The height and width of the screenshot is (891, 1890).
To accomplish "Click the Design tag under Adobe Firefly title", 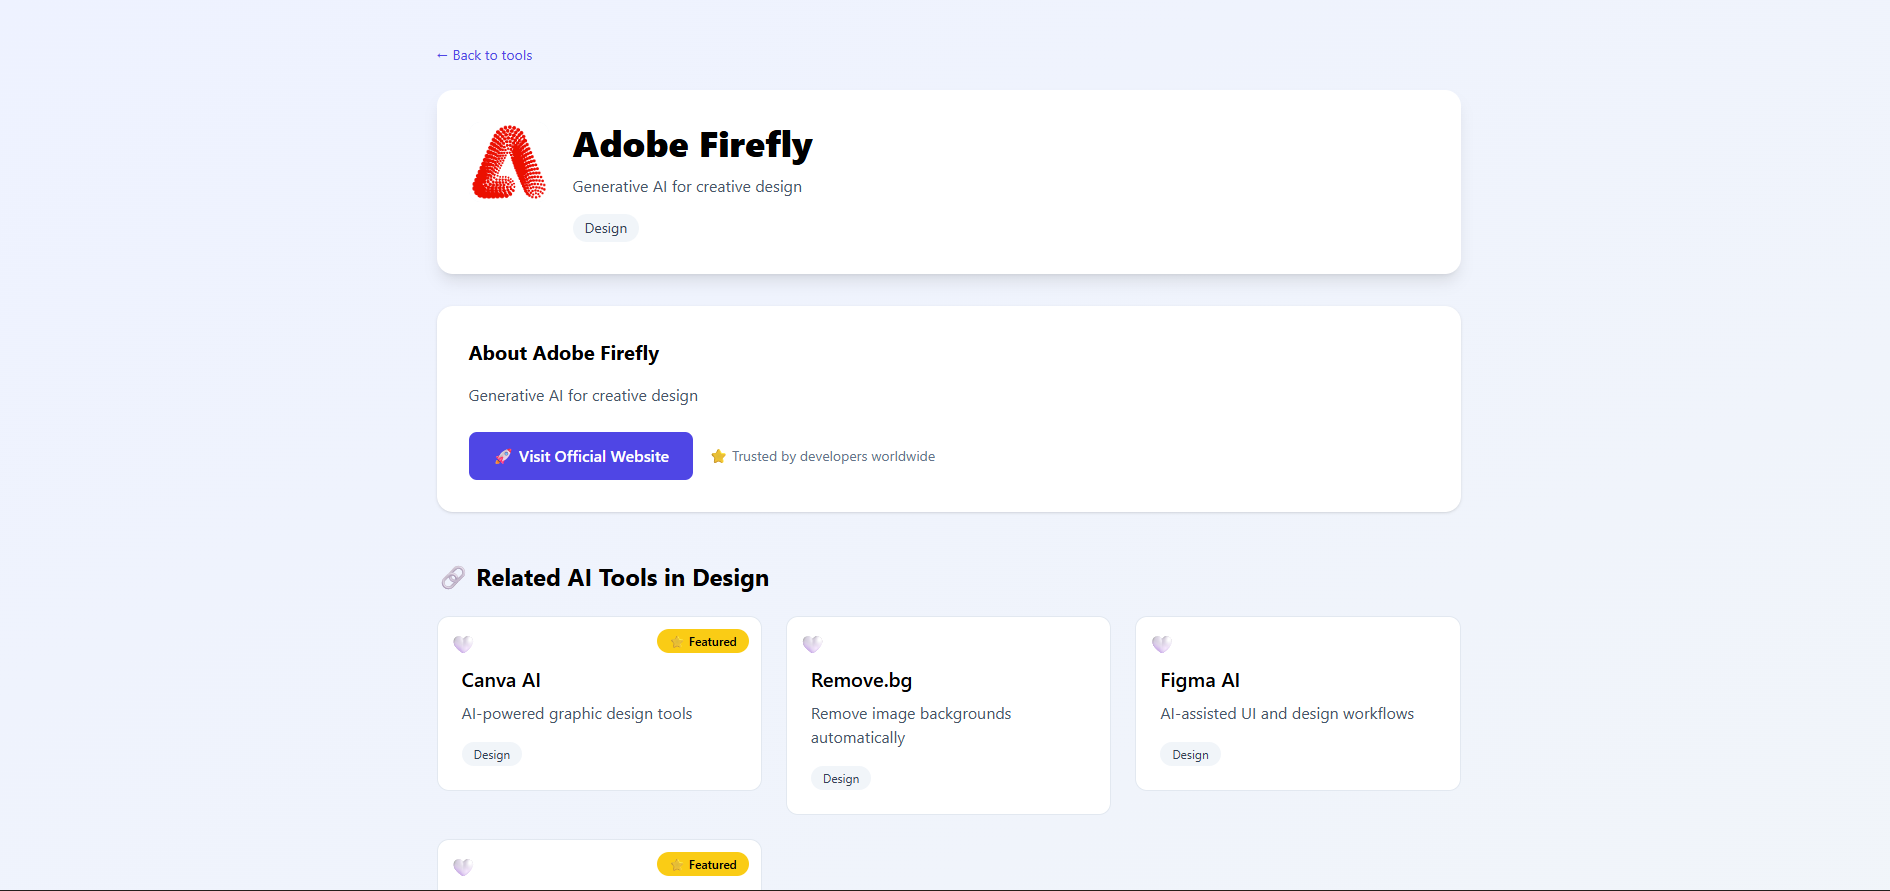I will coord(606,228).
